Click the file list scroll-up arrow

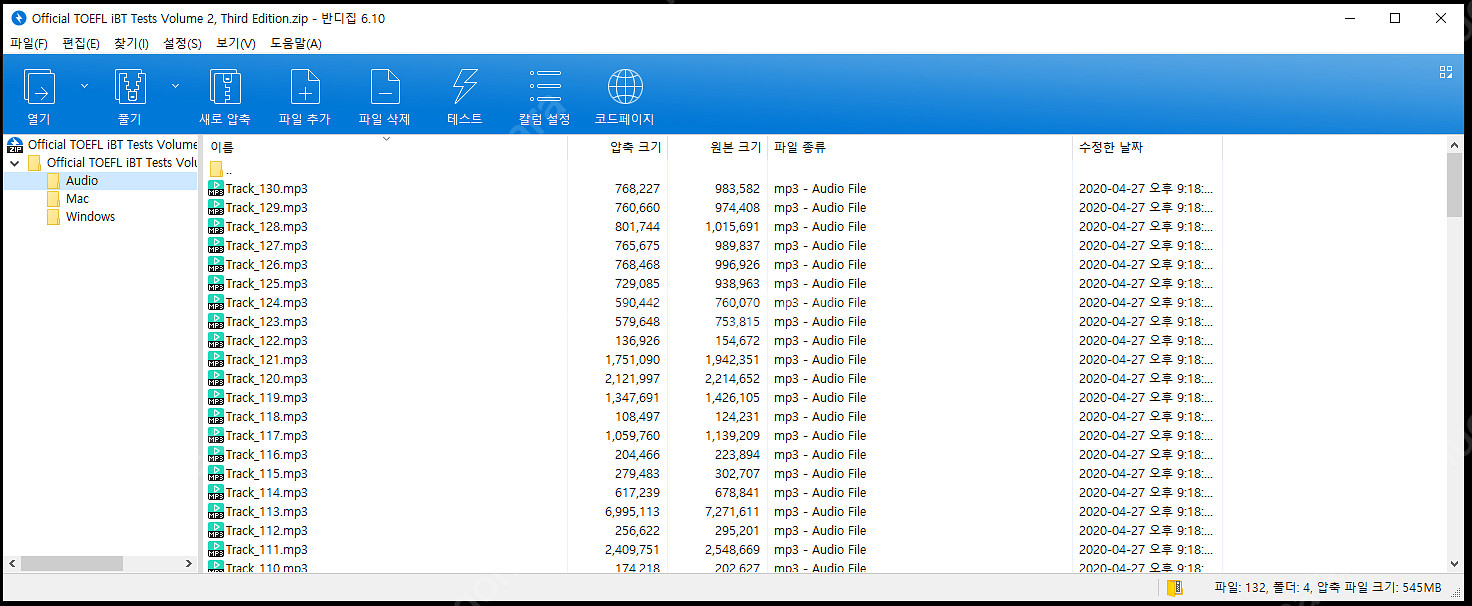[1455, 144]
